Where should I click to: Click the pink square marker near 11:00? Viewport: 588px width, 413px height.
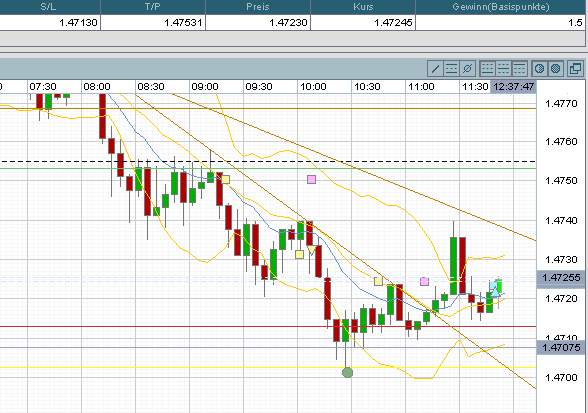pos(424,281)
